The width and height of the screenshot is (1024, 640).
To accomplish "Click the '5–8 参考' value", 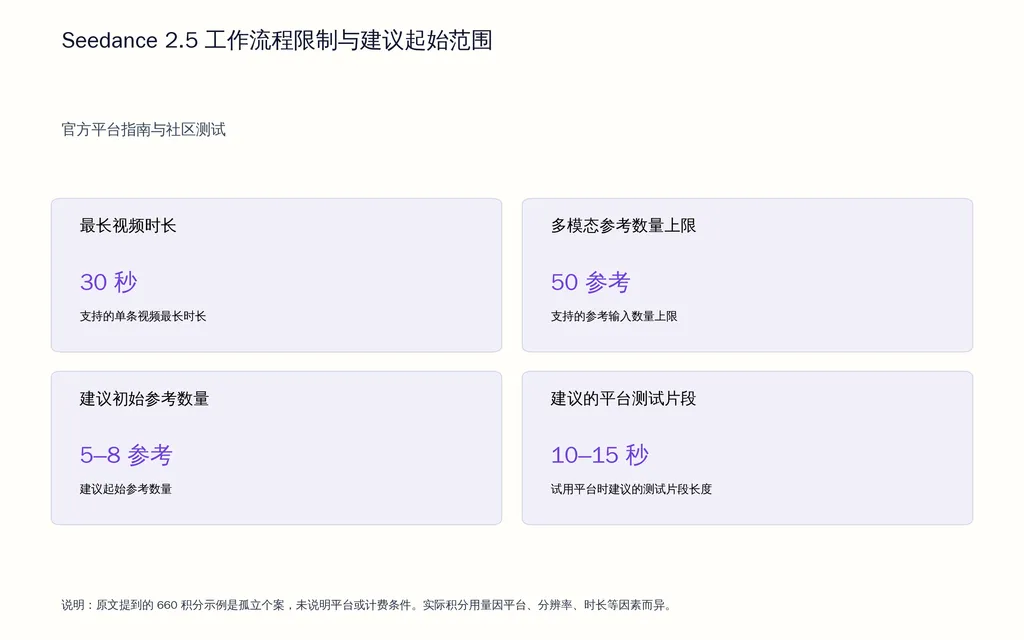I will 126,455.
